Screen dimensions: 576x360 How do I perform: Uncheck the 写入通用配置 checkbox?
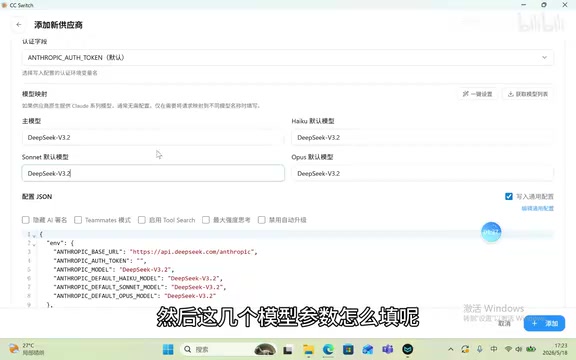[x=509, y=197]
